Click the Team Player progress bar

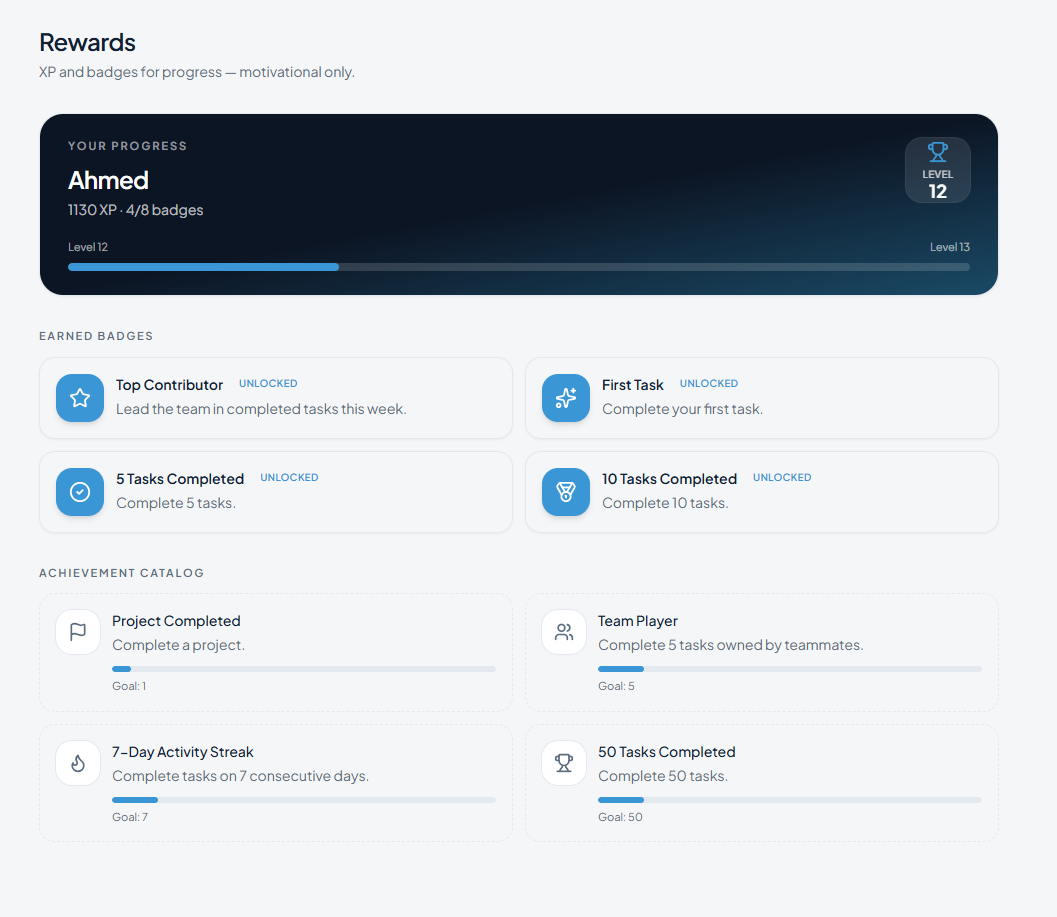coord(790,669)
